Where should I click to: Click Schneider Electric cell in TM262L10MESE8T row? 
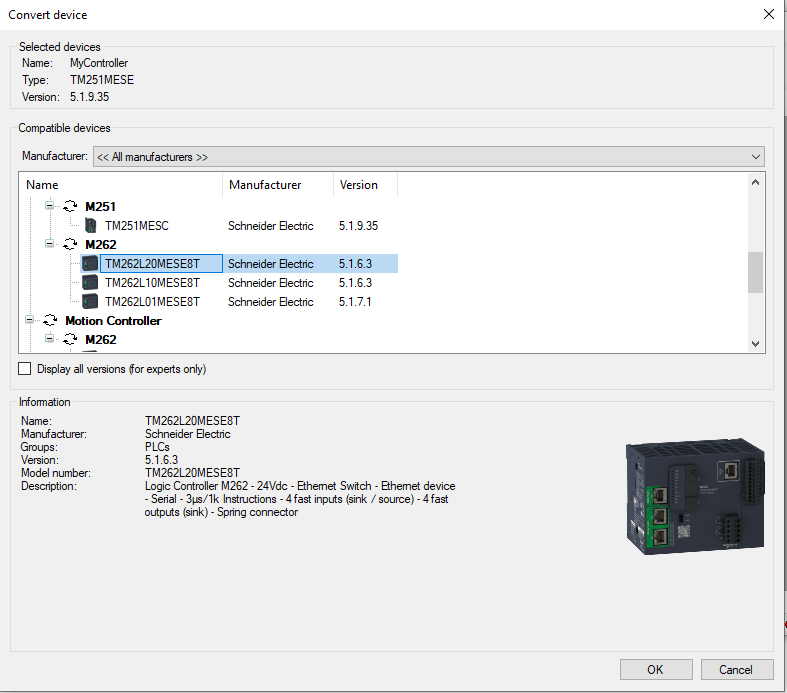pos(271,283)
